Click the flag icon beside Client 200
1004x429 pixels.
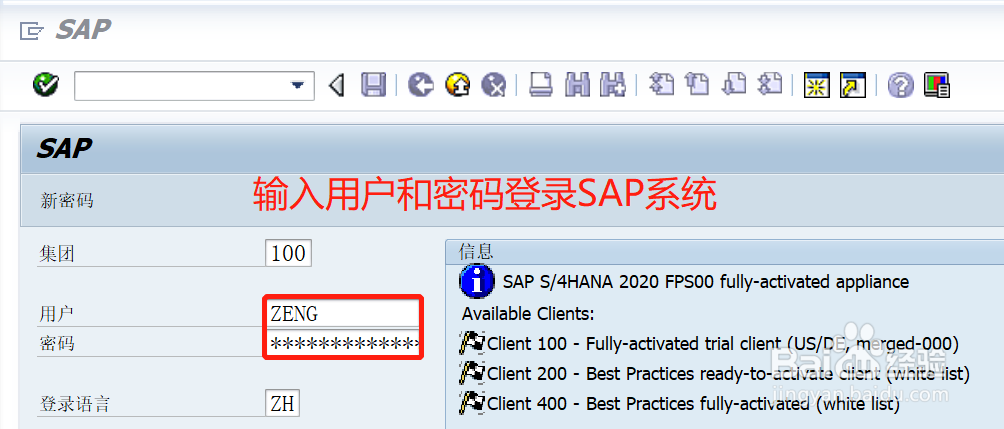coord(473,373)
